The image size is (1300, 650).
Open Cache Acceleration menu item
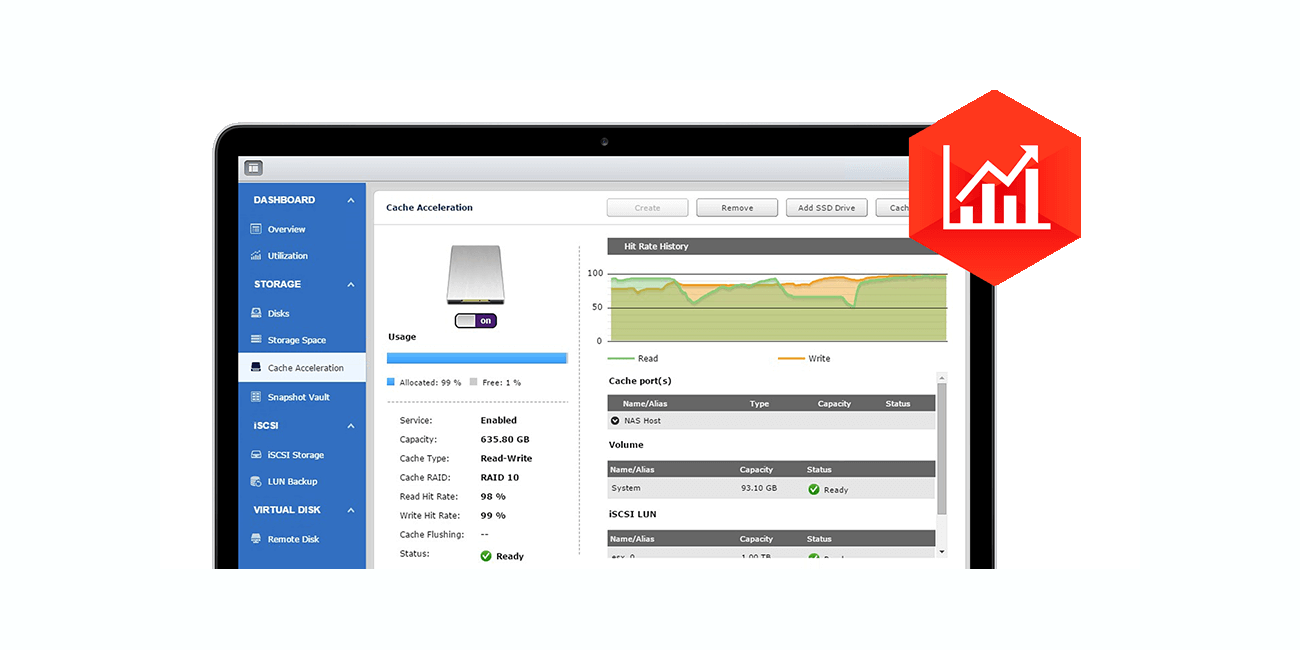click(304, 368)
